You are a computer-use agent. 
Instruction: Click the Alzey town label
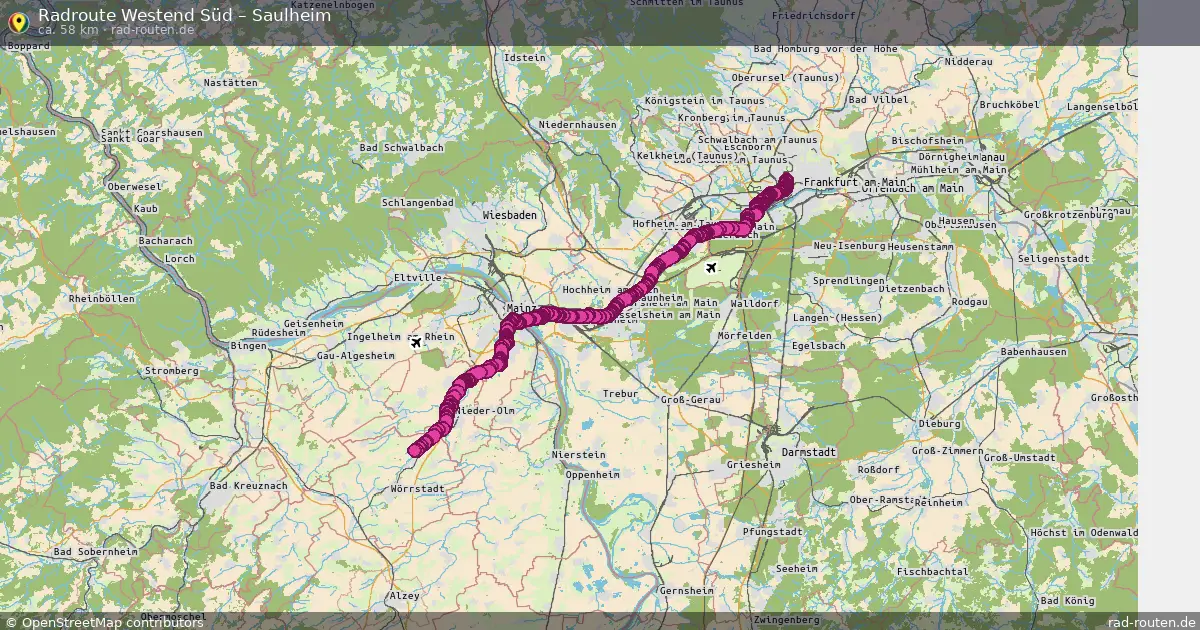click(405, 595)
